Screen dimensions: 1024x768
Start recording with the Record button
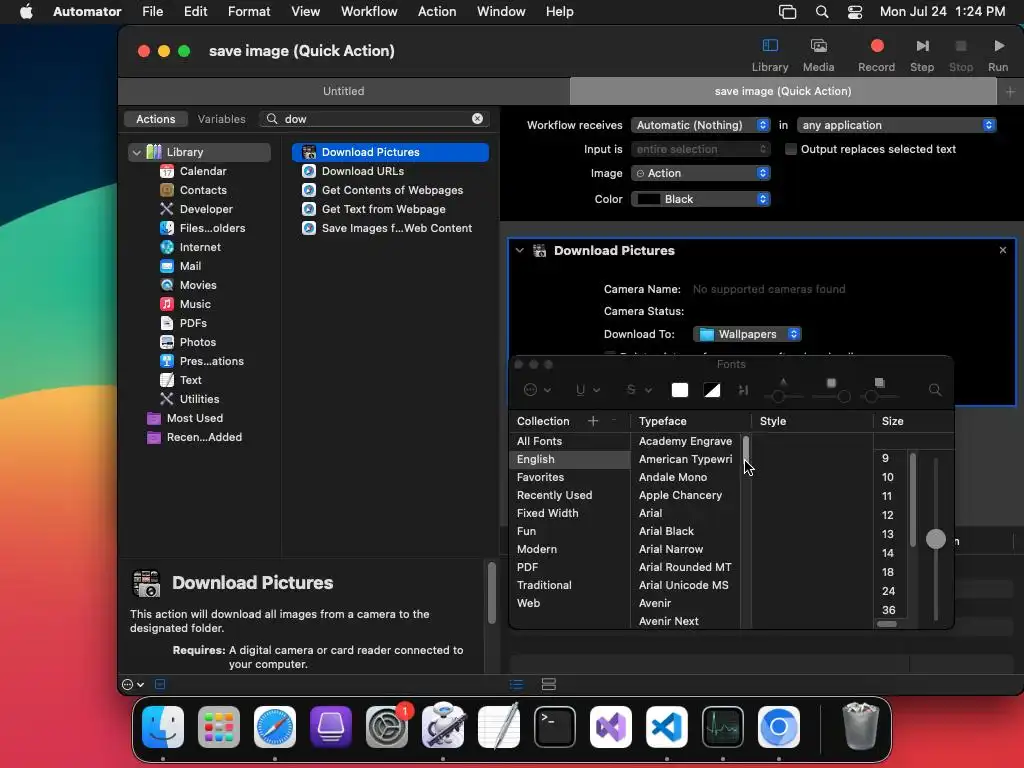pyautogui.click(x=876, y=55)
